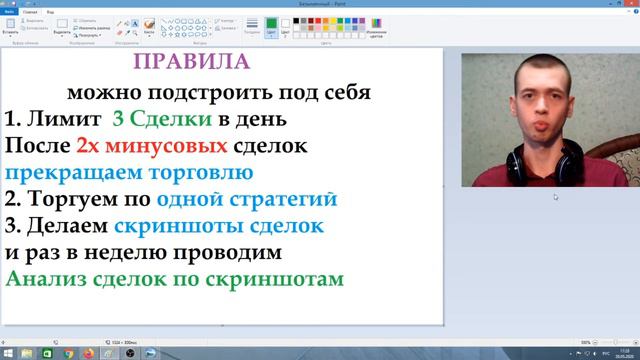Select the Eraser tool
Image resolution: width=640 pixels, height=360 pixels.
[120, 33]
